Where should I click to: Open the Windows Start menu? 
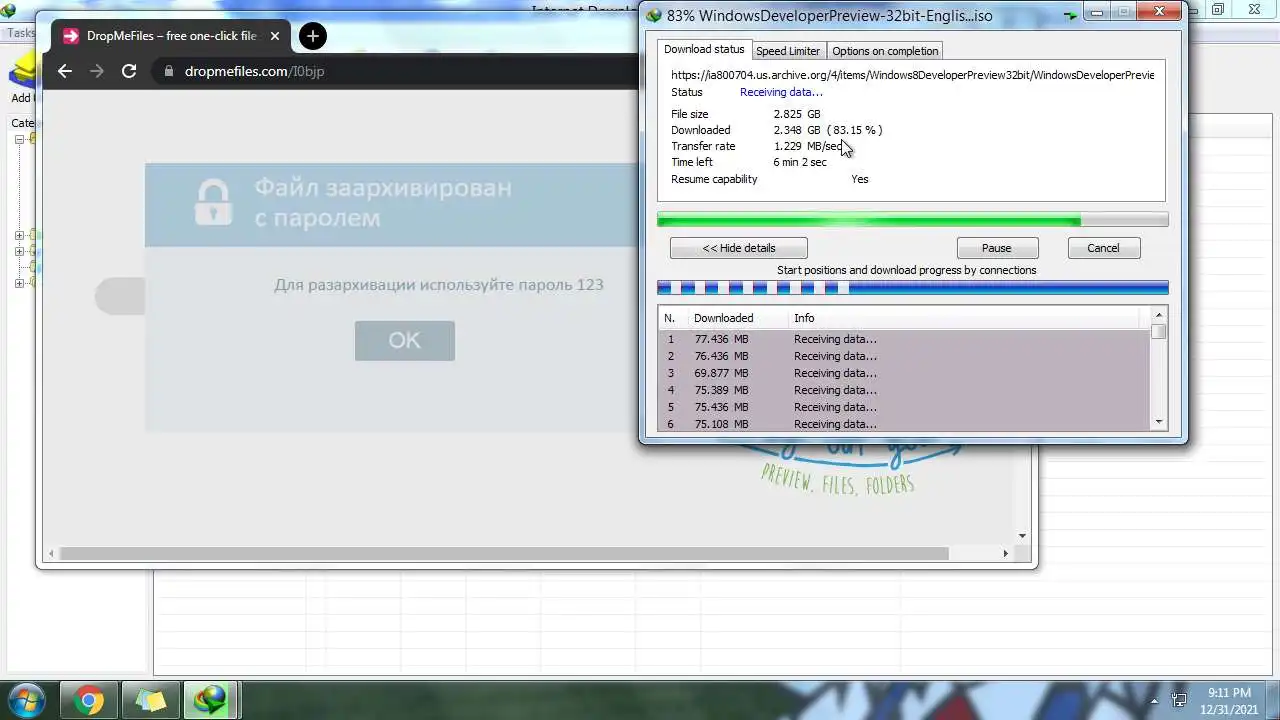click(x=26, y=700)
